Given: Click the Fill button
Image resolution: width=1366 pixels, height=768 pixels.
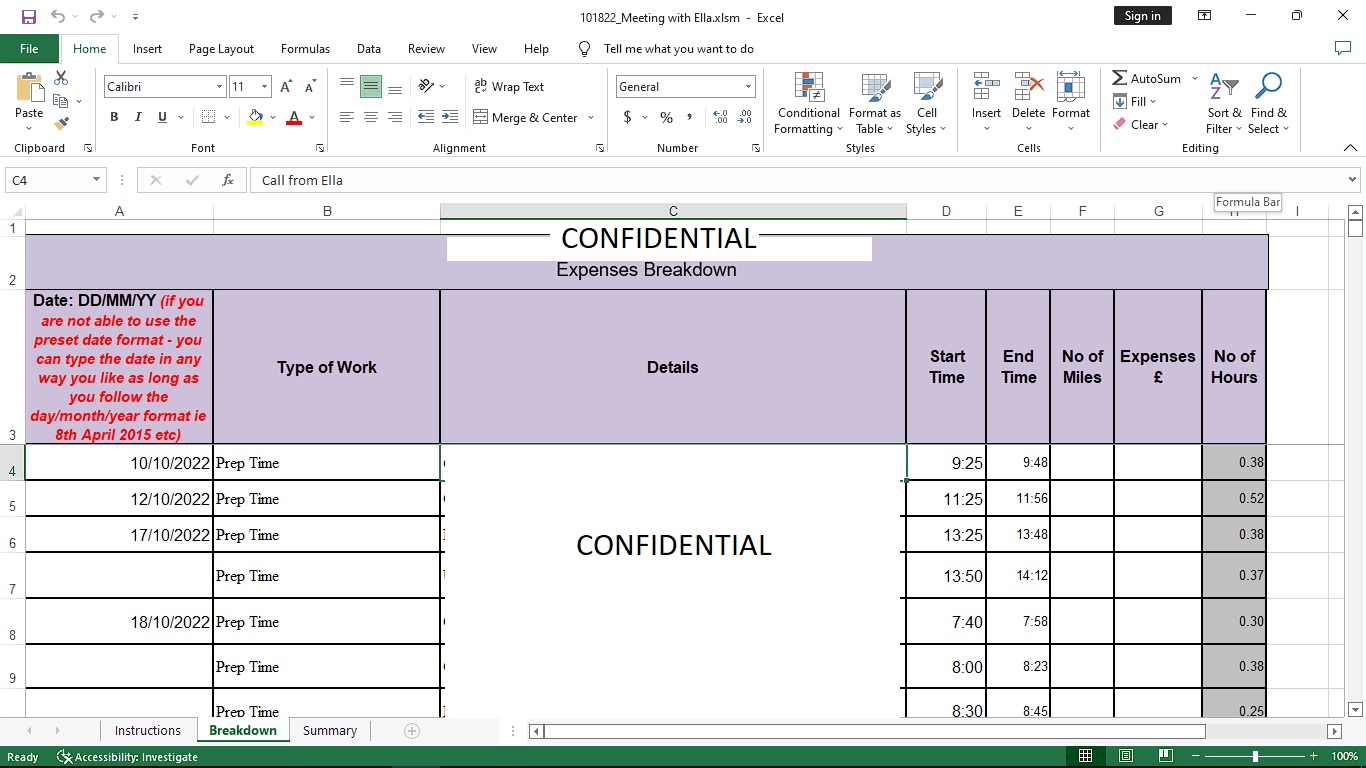Looking at the screenshot, I should coord(1133,101).
